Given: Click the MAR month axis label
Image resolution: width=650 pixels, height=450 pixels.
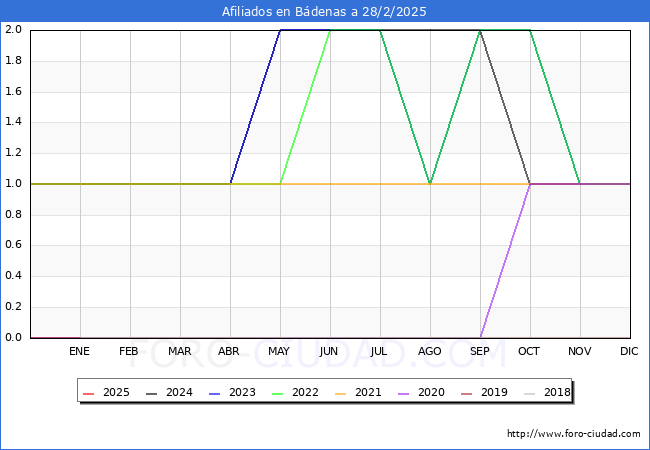Looking at the screenshot, I should (179, 351).
